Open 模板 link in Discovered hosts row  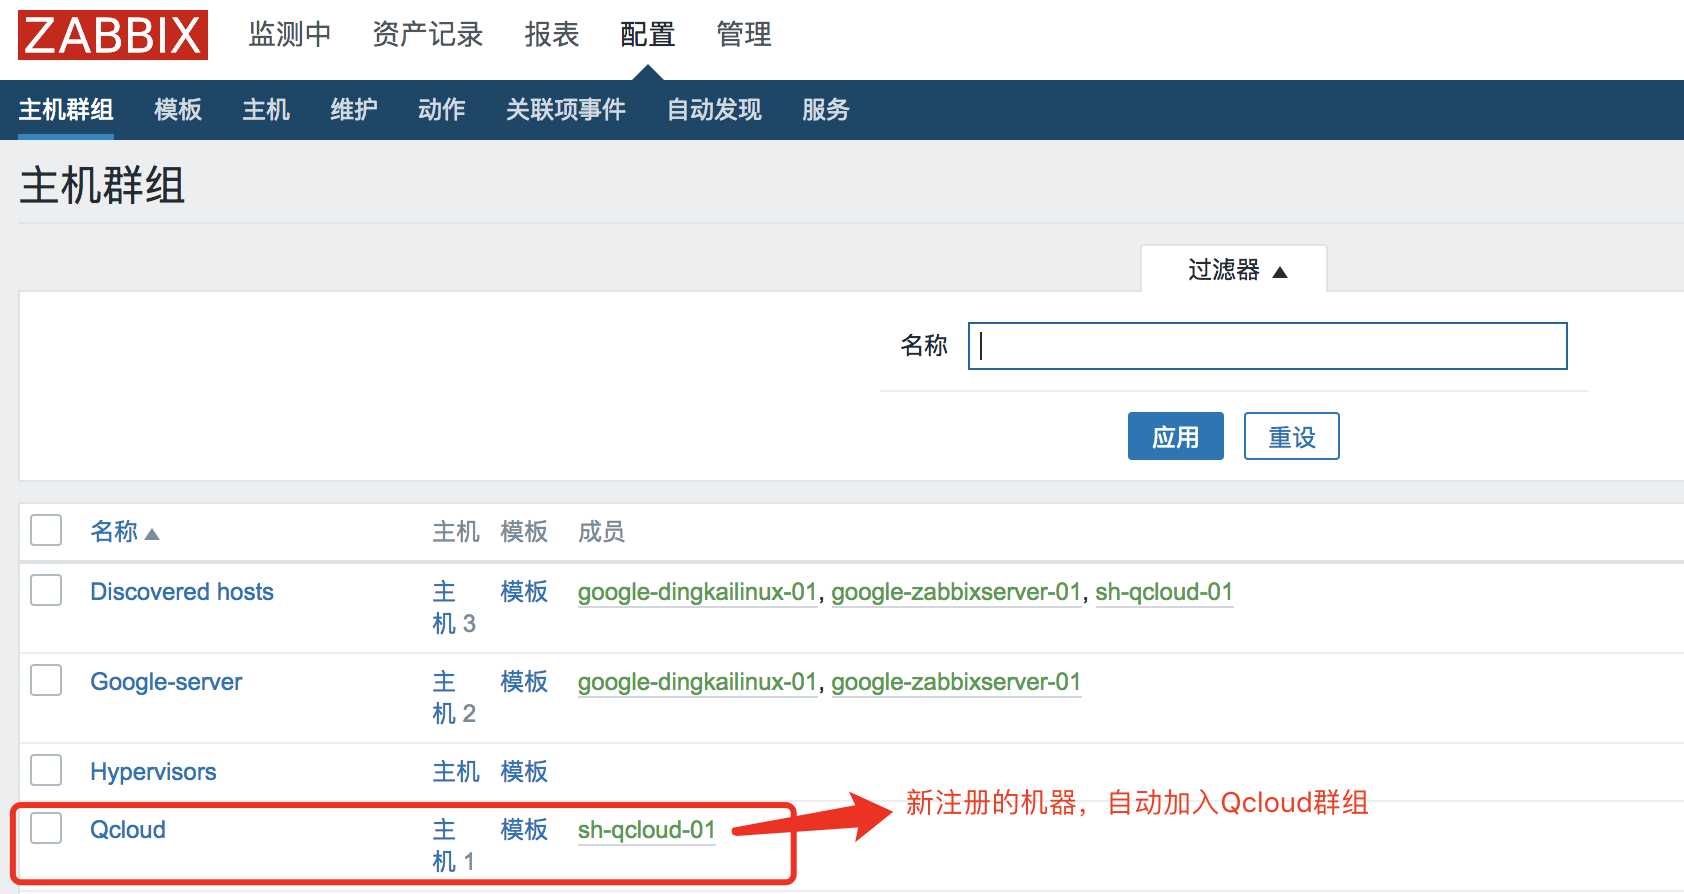coord(524,592)
